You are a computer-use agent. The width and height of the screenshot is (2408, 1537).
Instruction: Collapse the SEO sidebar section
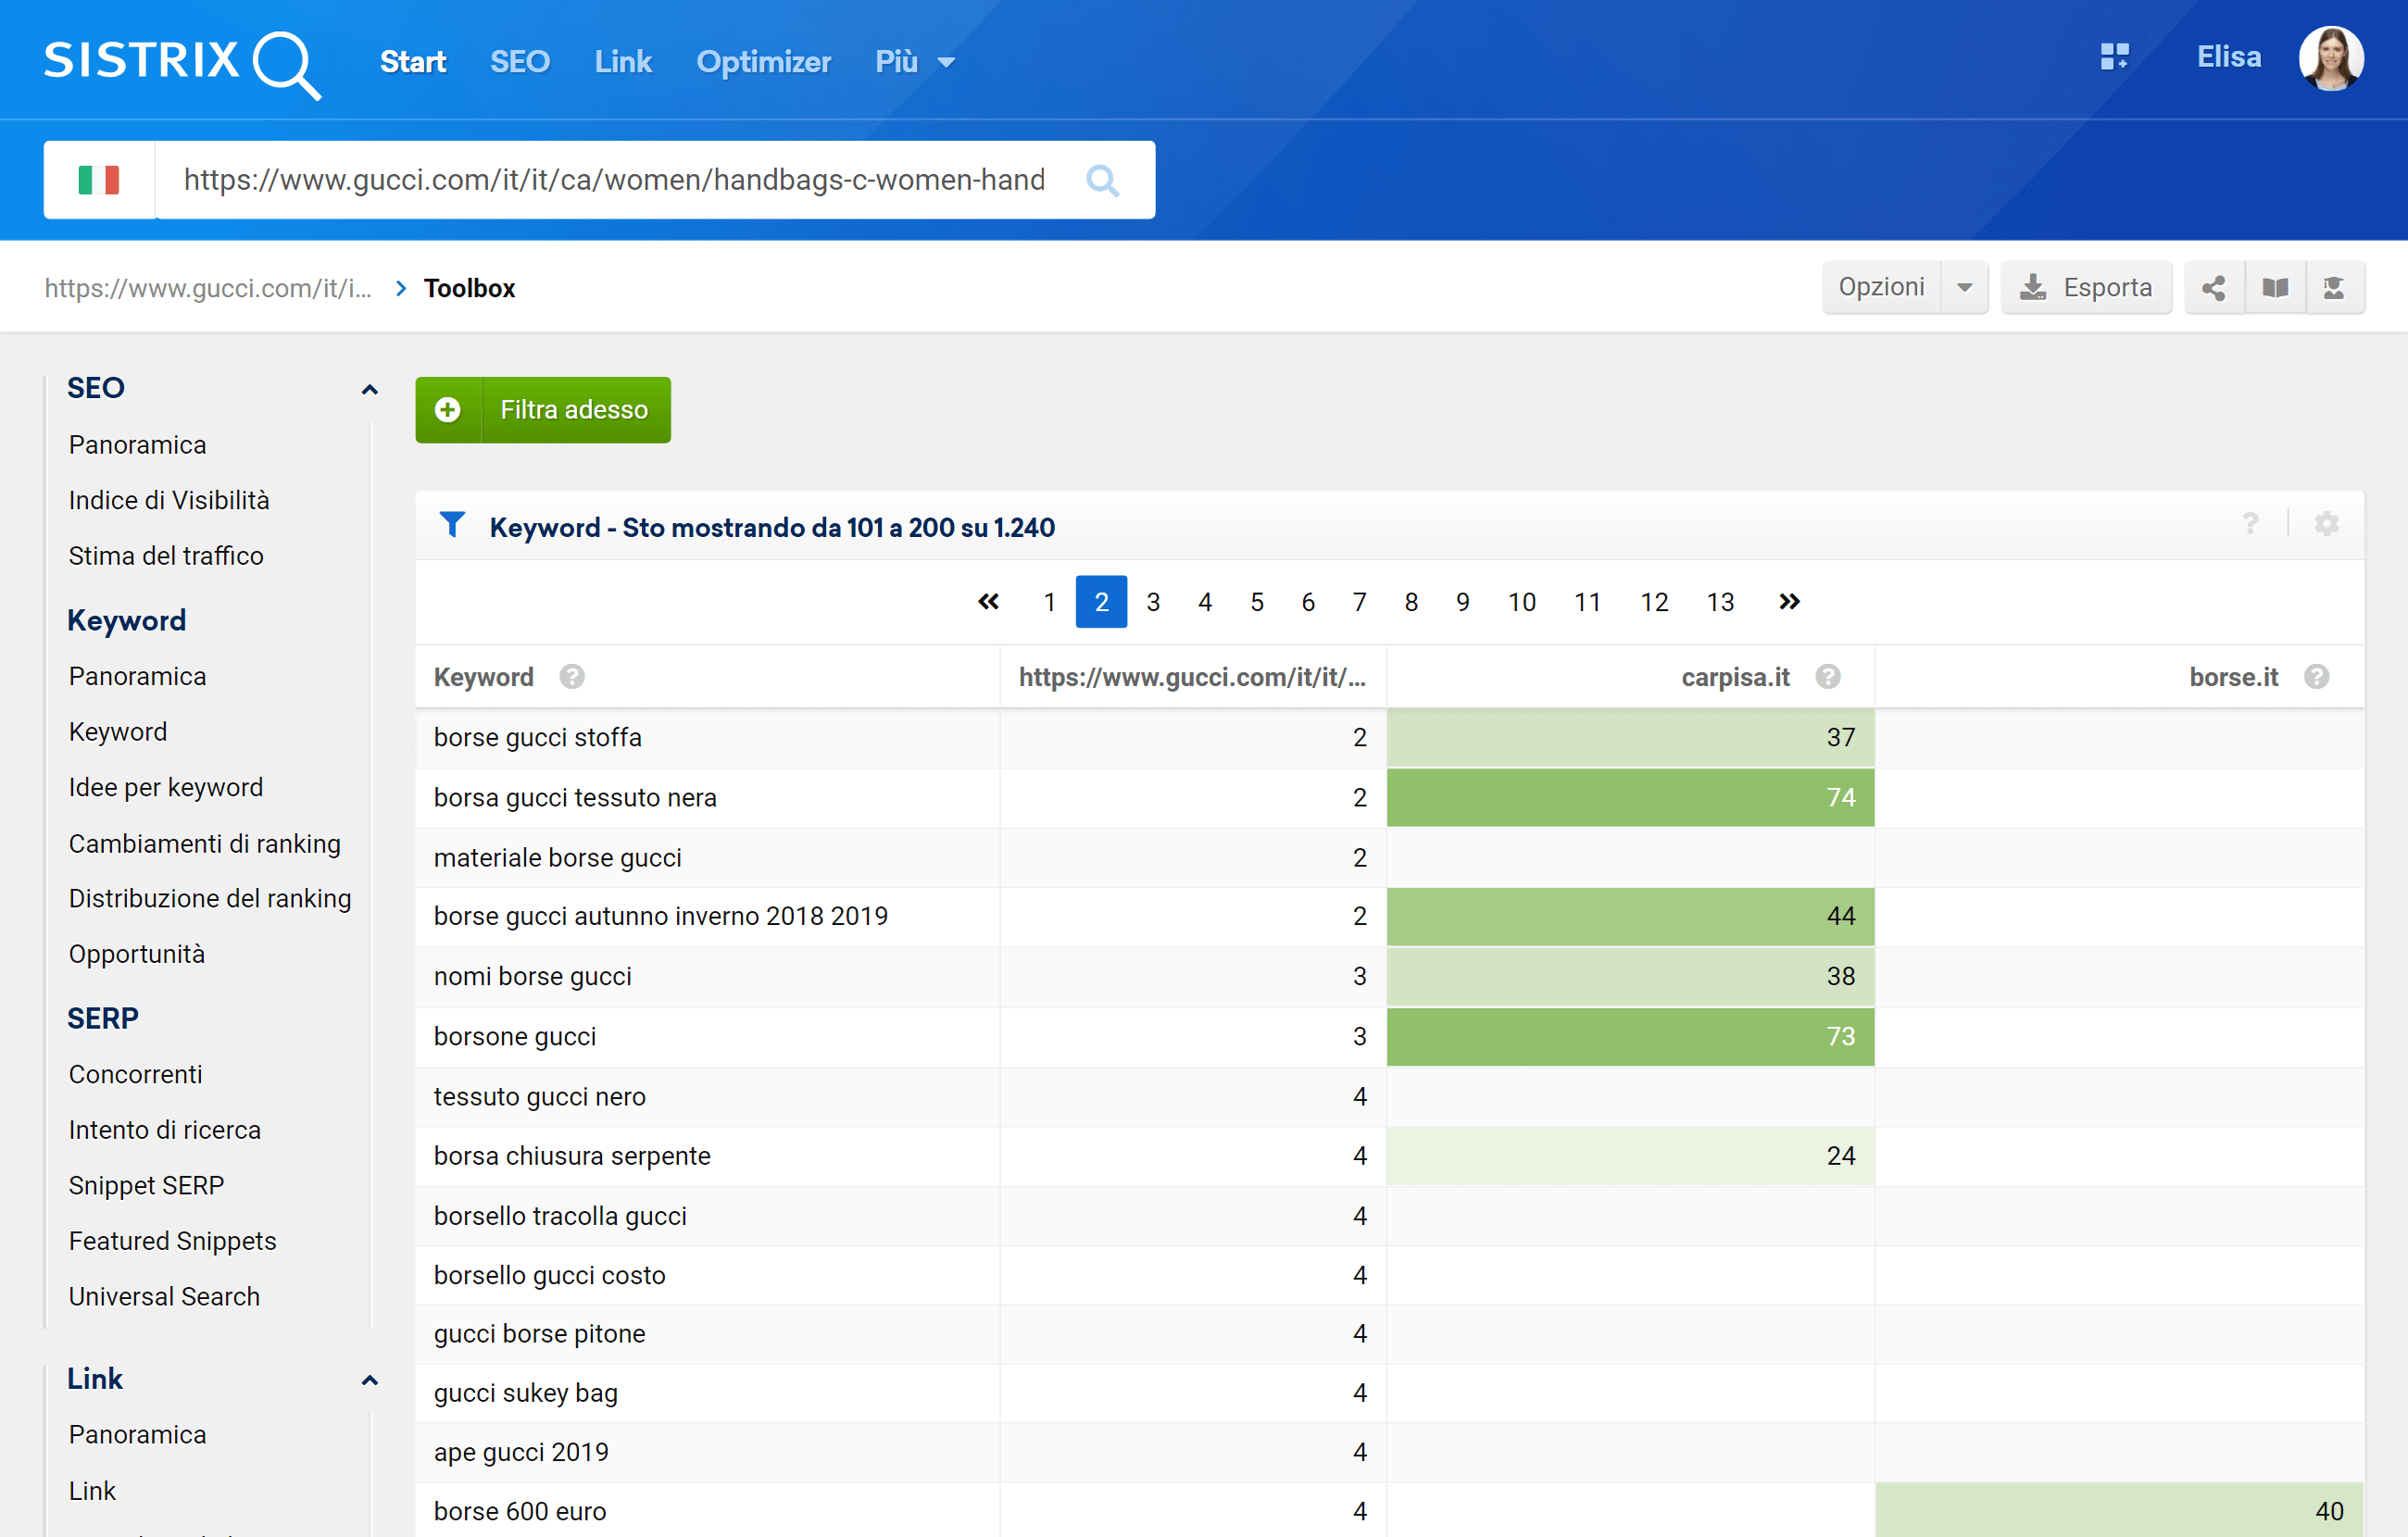click(x=369, y=389)
